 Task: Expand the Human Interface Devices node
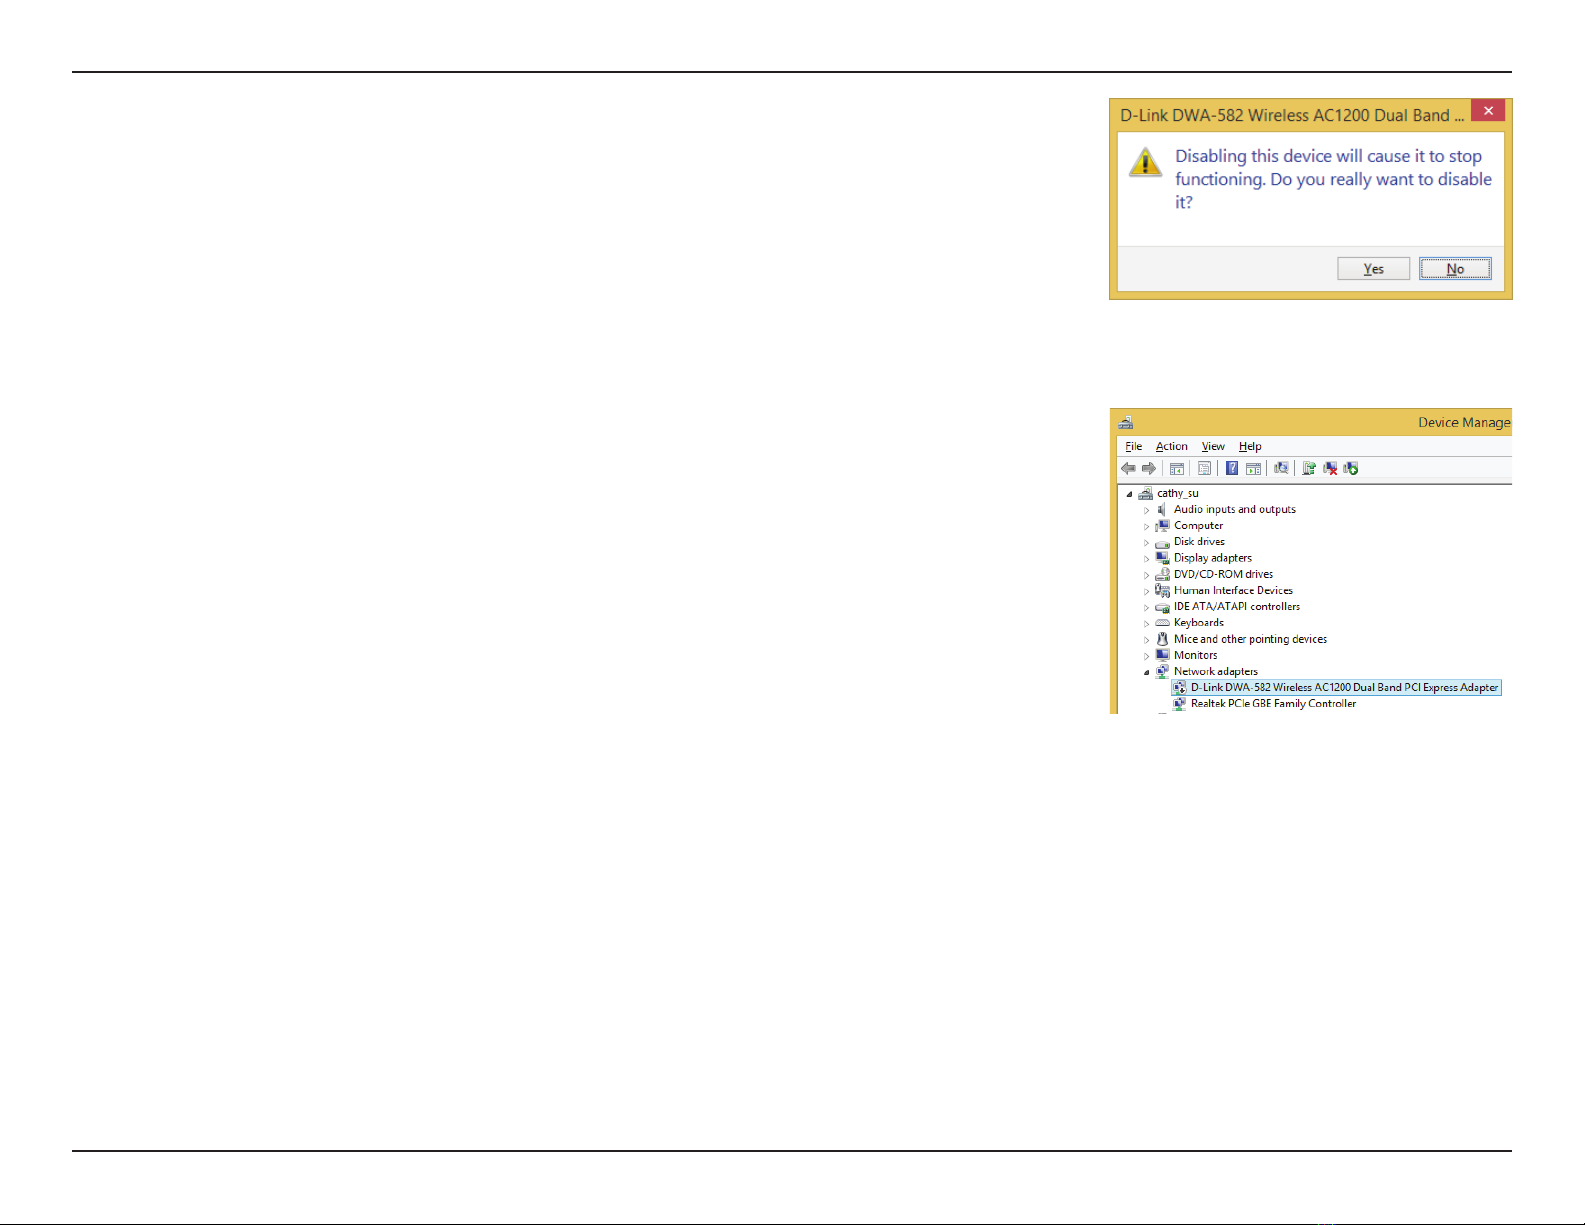pos(1147,591)
